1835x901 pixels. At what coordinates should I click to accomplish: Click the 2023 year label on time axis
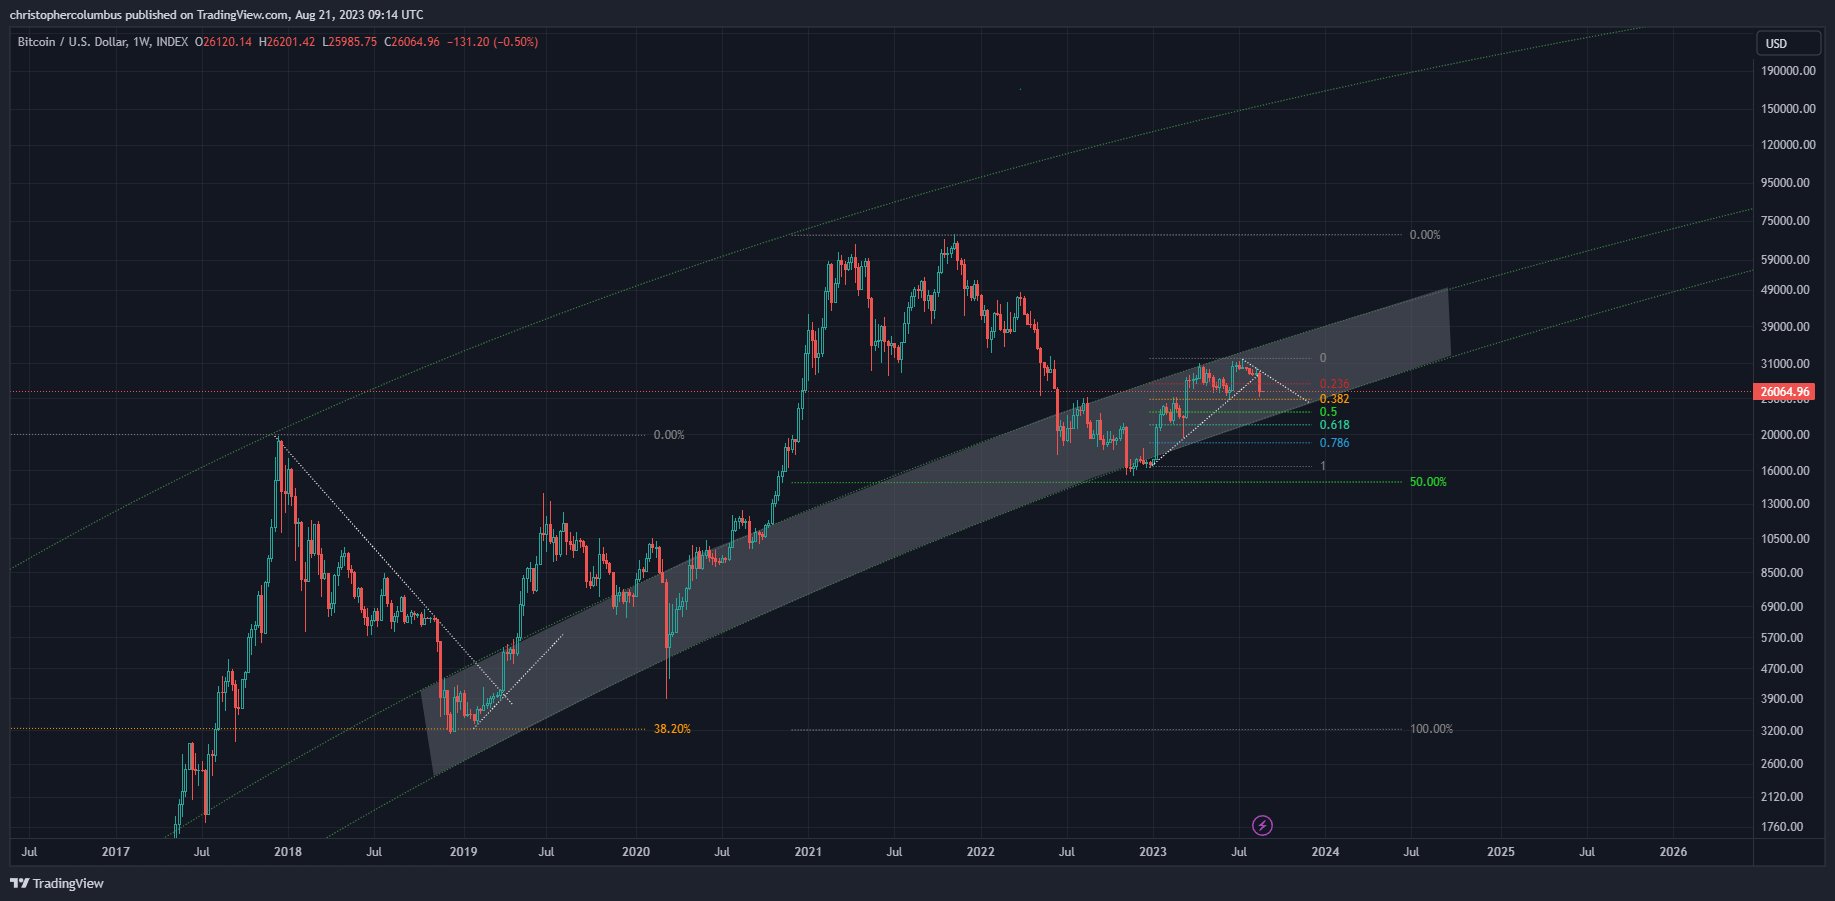click(1153, 852)
